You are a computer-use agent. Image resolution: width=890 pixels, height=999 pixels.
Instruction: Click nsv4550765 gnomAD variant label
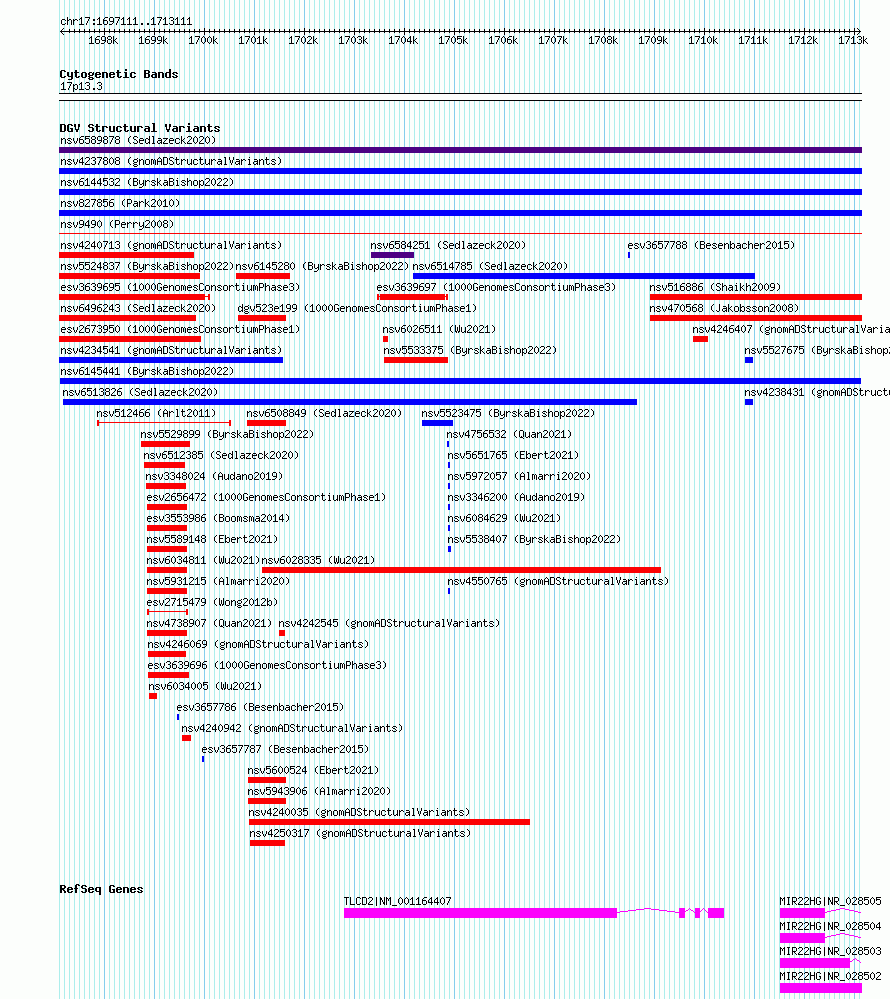[558, 582]
